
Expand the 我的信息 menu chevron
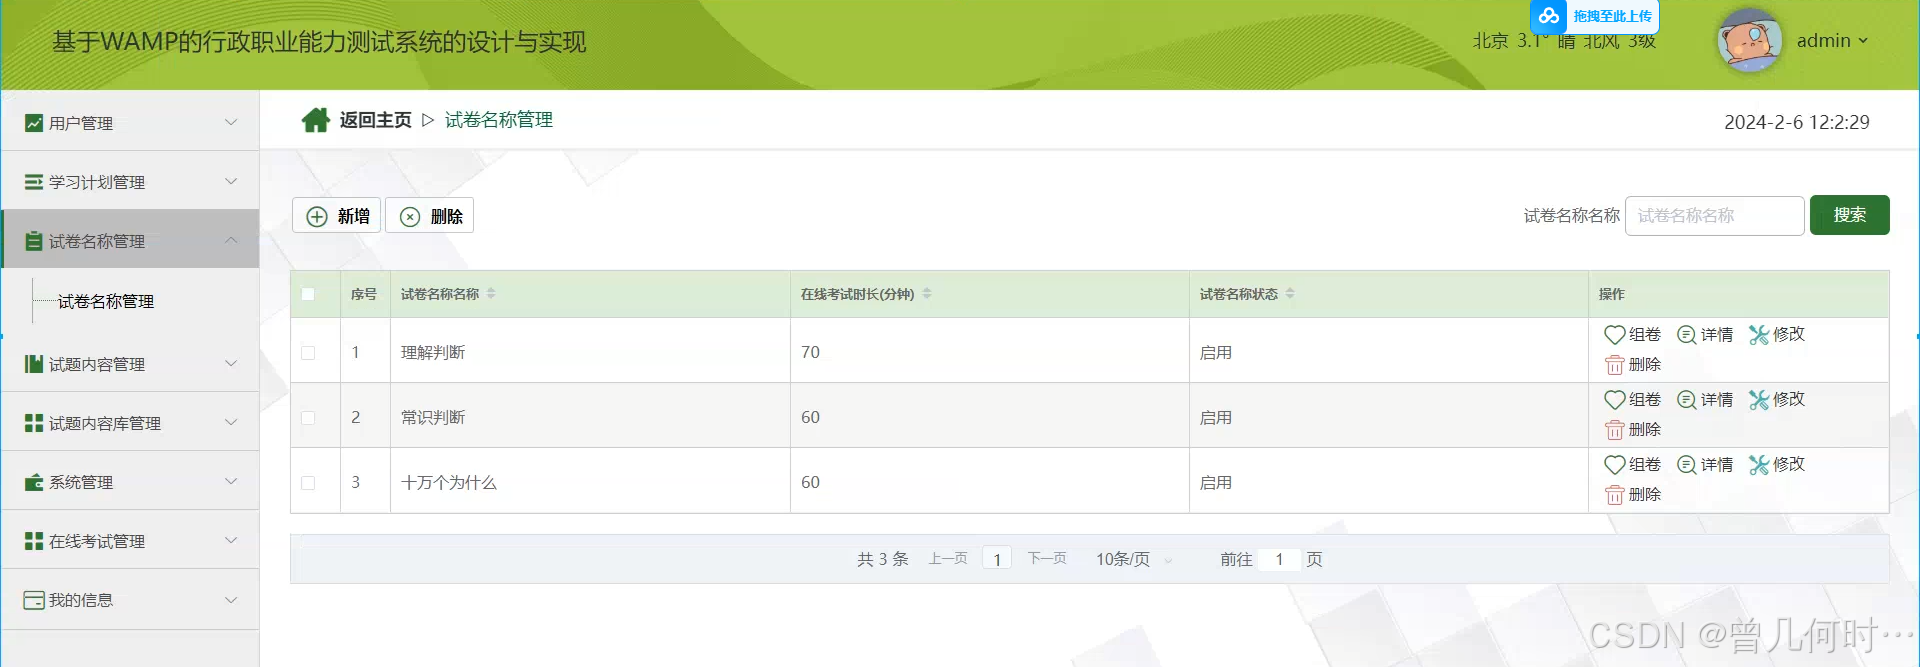[231, 599]
